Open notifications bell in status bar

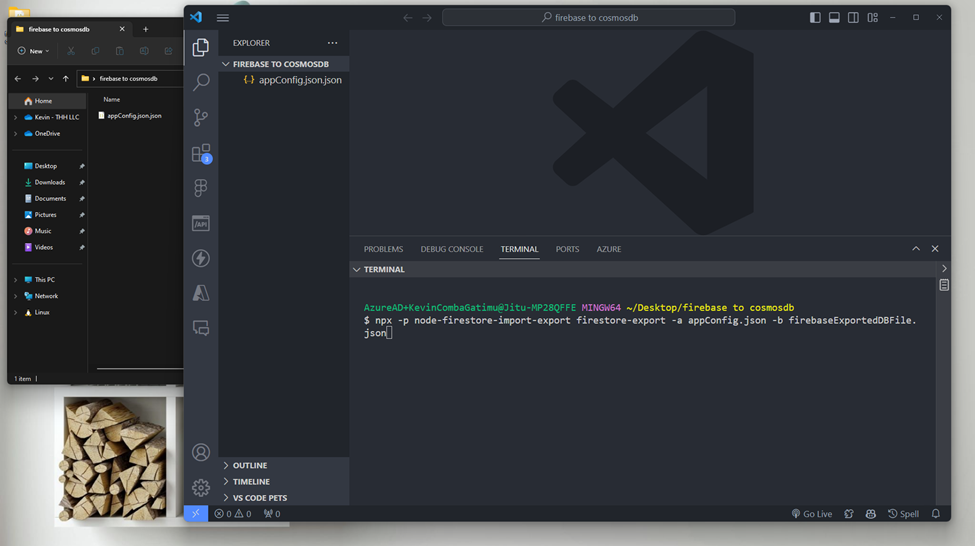coord(936,514)
